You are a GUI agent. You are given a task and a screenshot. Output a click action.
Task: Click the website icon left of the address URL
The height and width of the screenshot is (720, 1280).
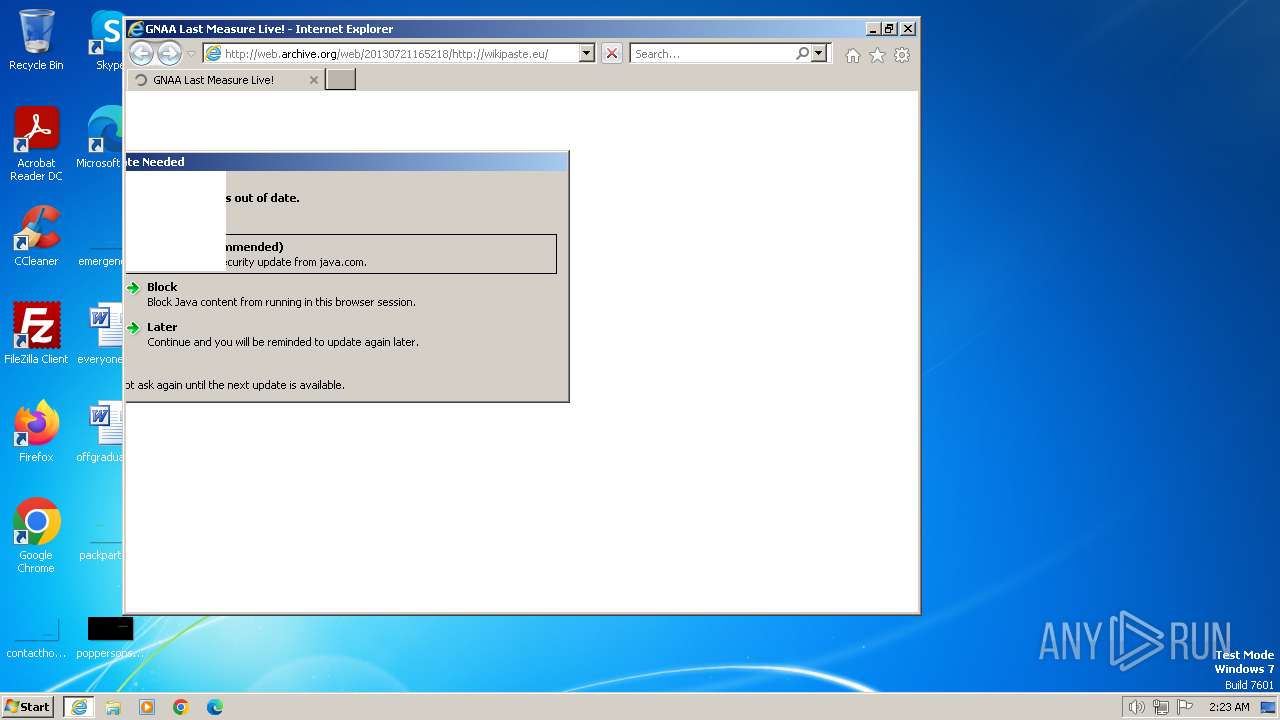pos(213,54)
